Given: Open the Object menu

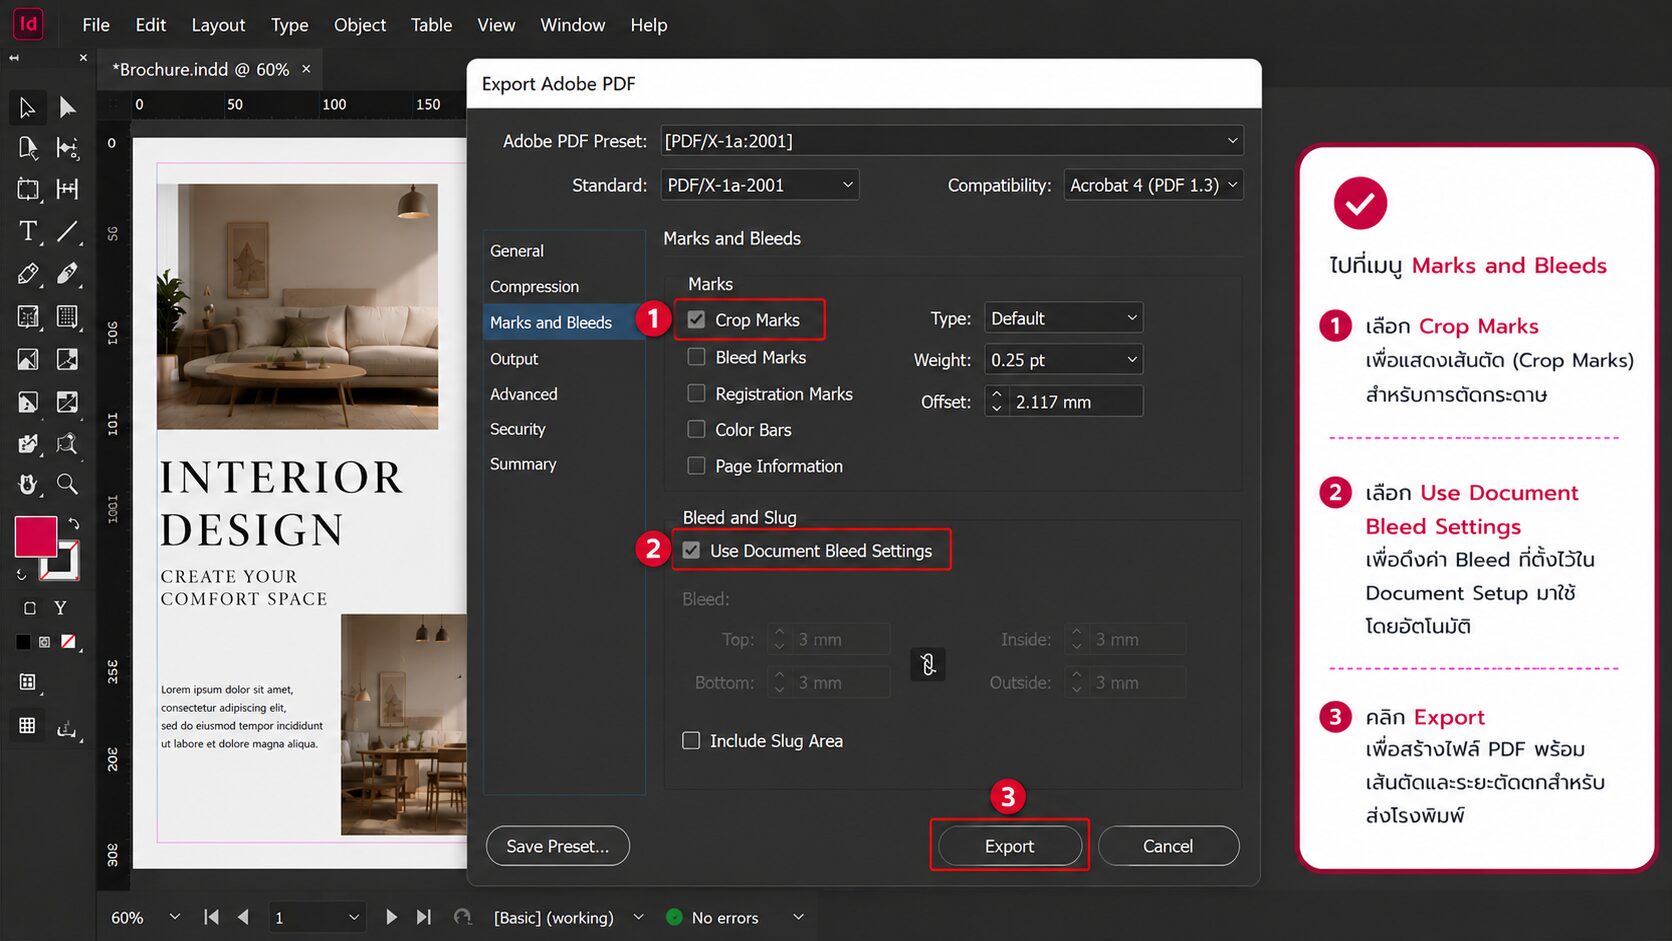Looking at the screenshot, I should tap(360, 25).
